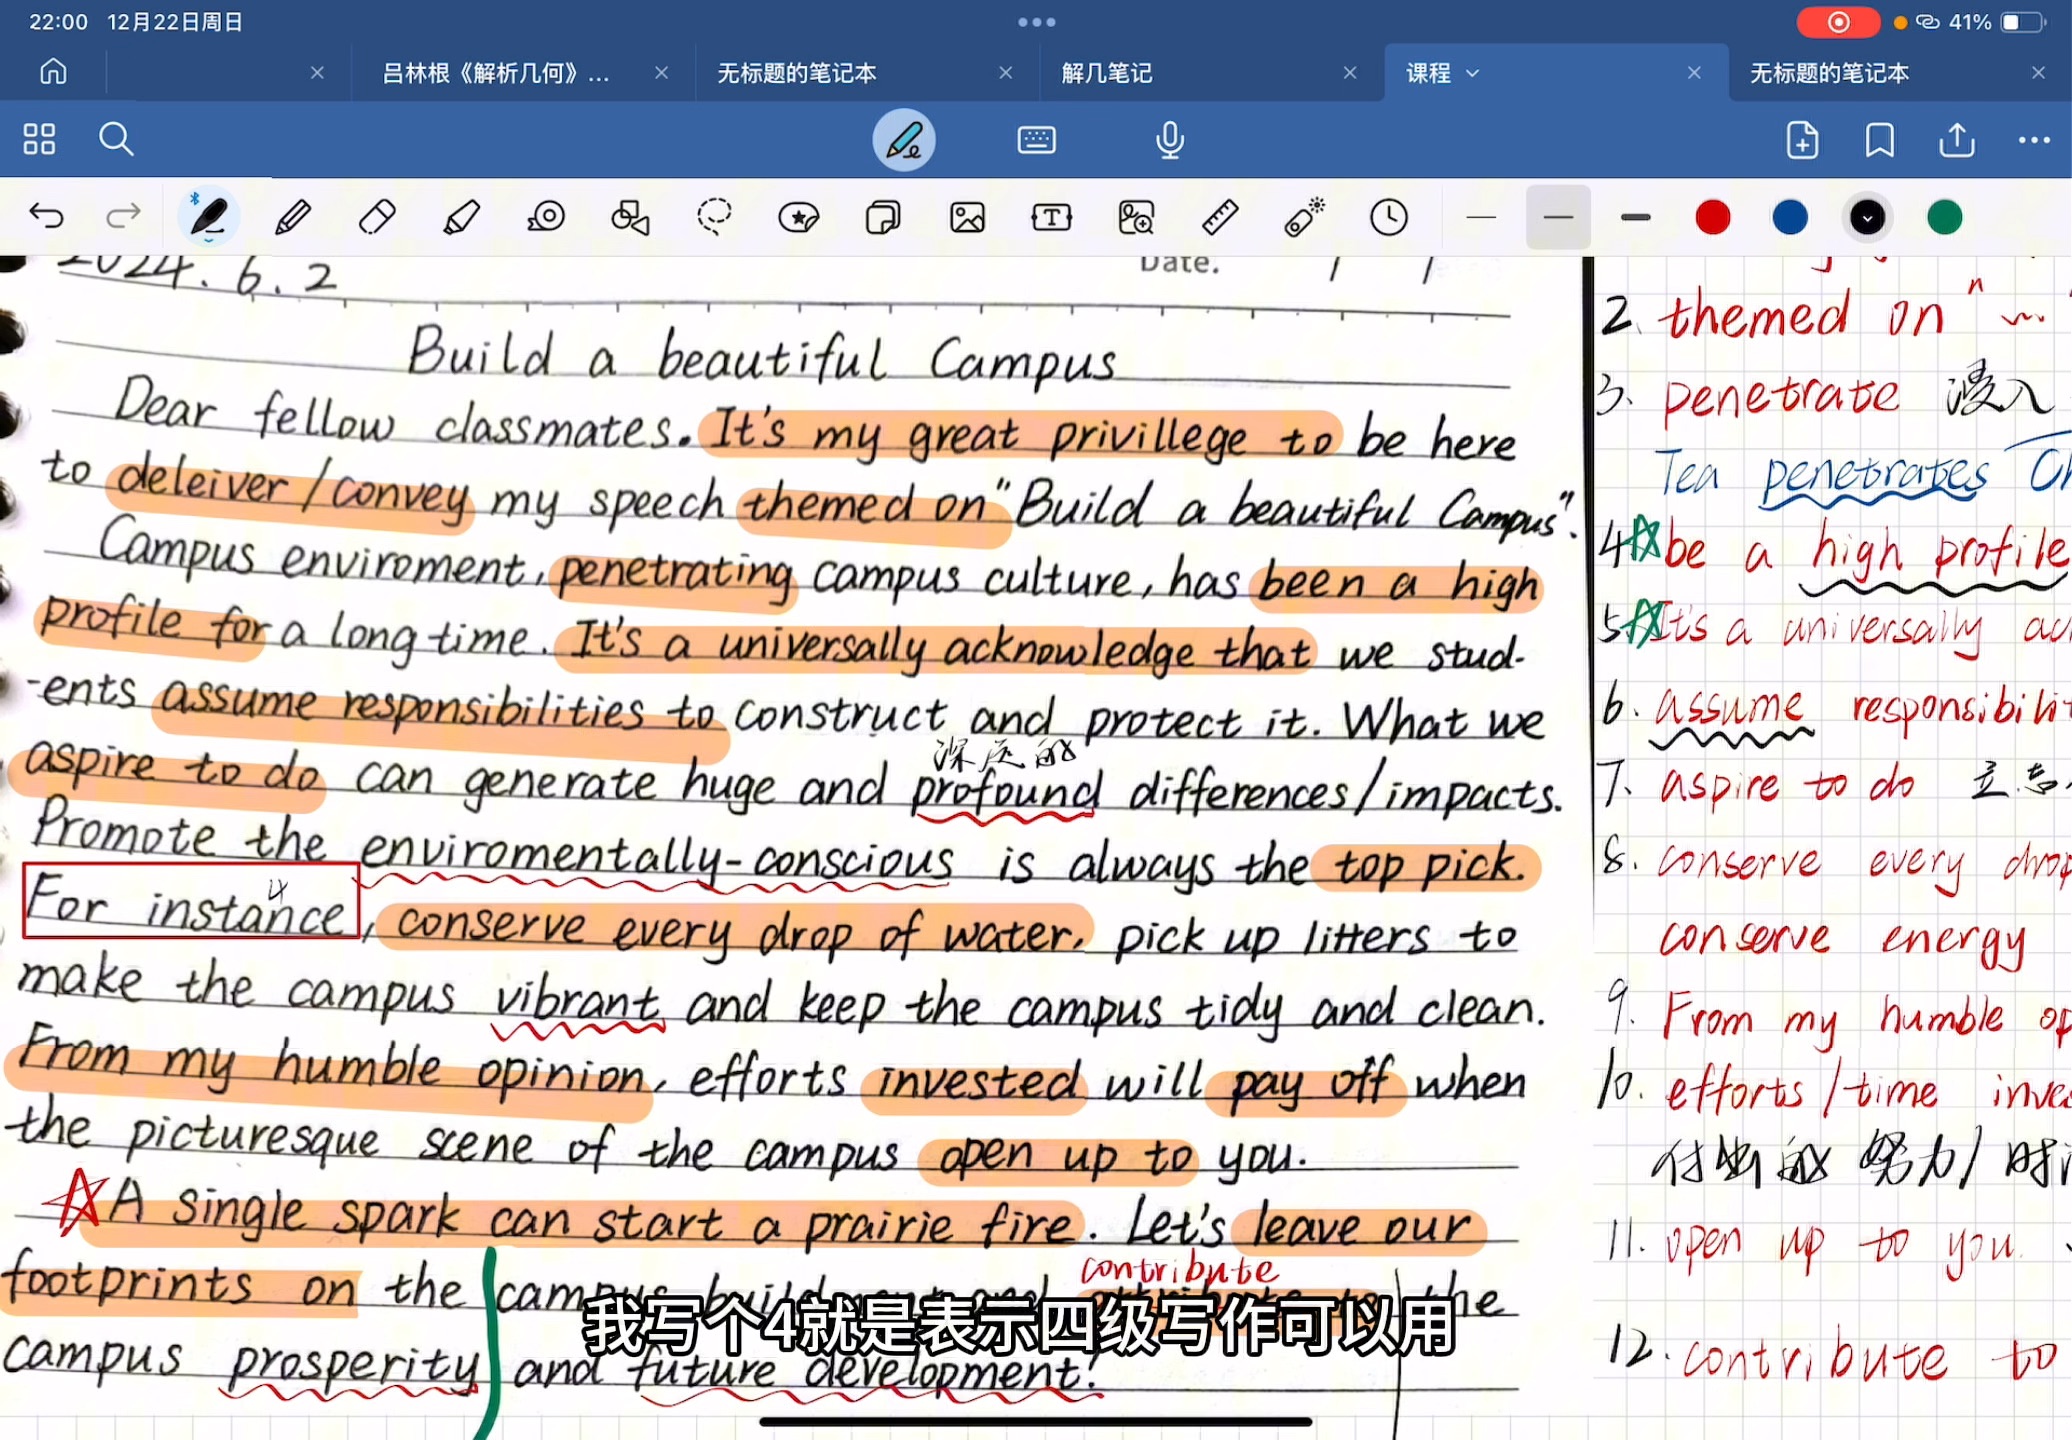Select the laser pointer tool

click(x=1304, y=217)
